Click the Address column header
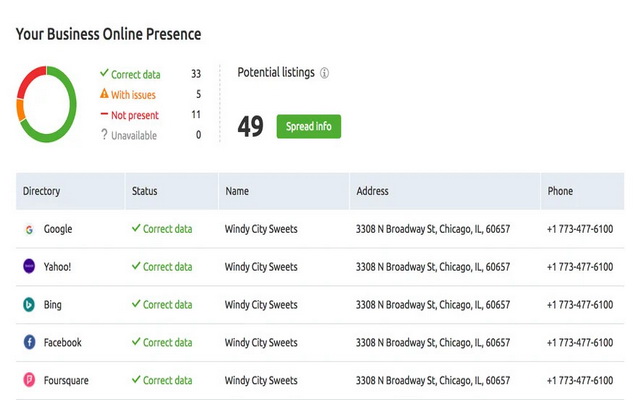Viewport: 640px width, 400px height. pyautogui.click(x=372, y=191)
